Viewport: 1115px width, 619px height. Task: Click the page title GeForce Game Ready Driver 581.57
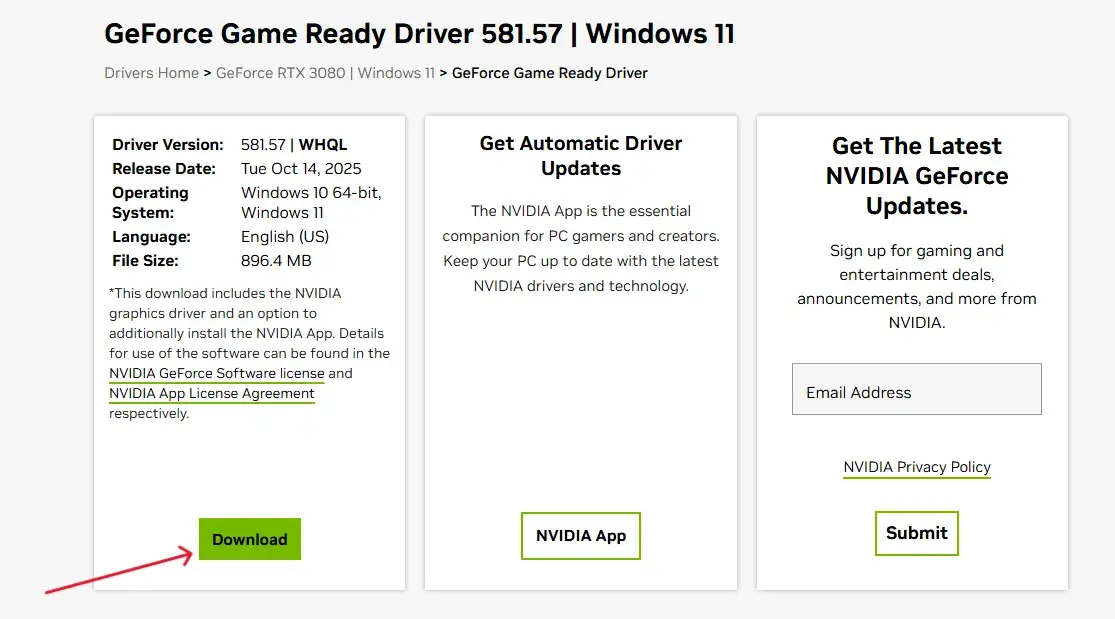(420, 33)
